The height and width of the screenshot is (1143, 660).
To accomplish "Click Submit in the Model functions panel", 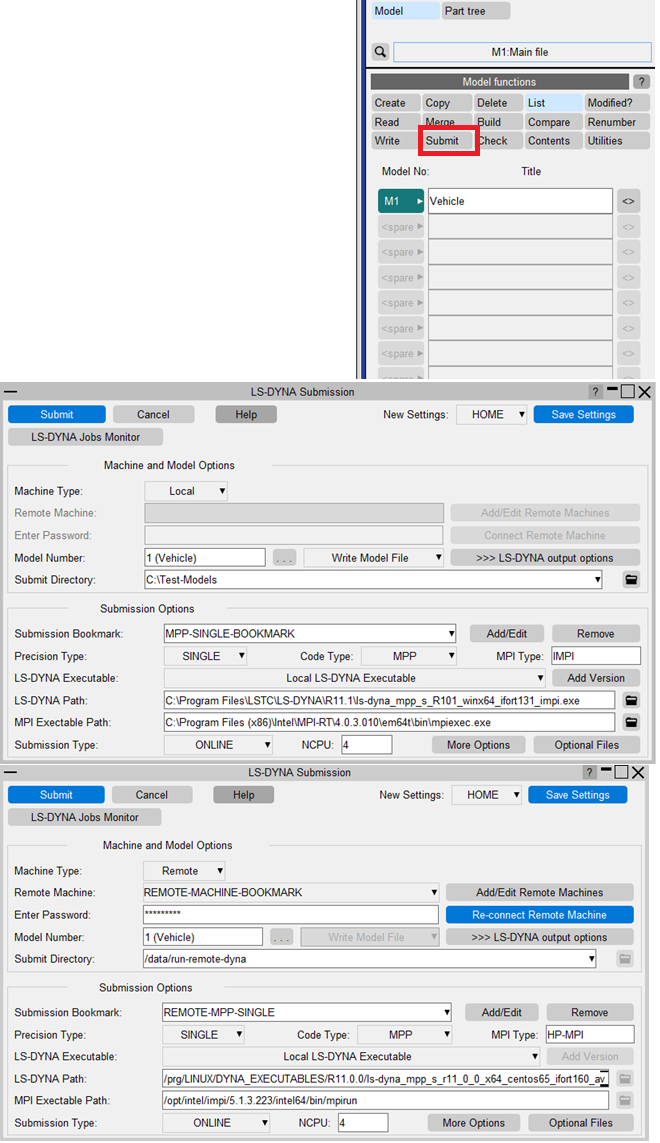I will click(x=446, y=141).
